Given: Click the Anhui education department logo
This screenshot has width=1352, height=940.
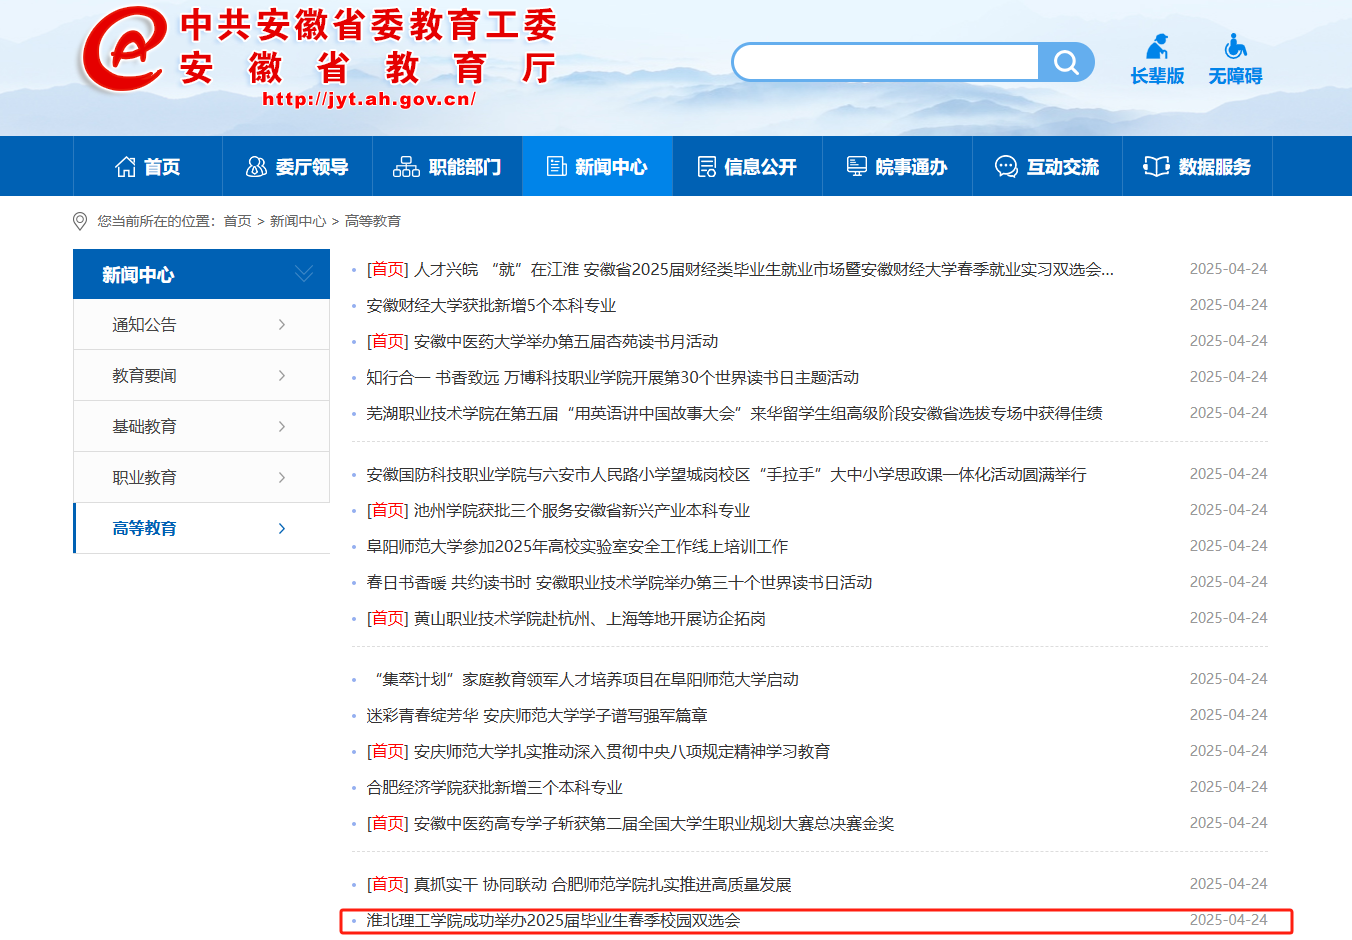Looking at the screenshot, I should point(123,50).
